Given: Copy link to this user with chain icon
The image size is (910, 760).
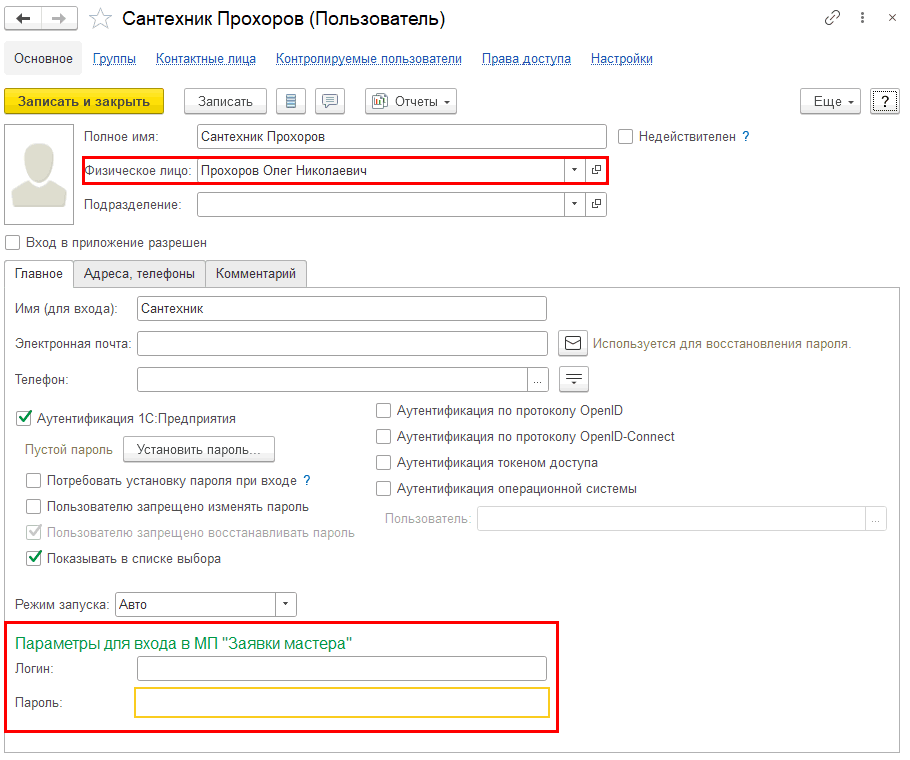Looking at the screenshot, I should (832, 18).
